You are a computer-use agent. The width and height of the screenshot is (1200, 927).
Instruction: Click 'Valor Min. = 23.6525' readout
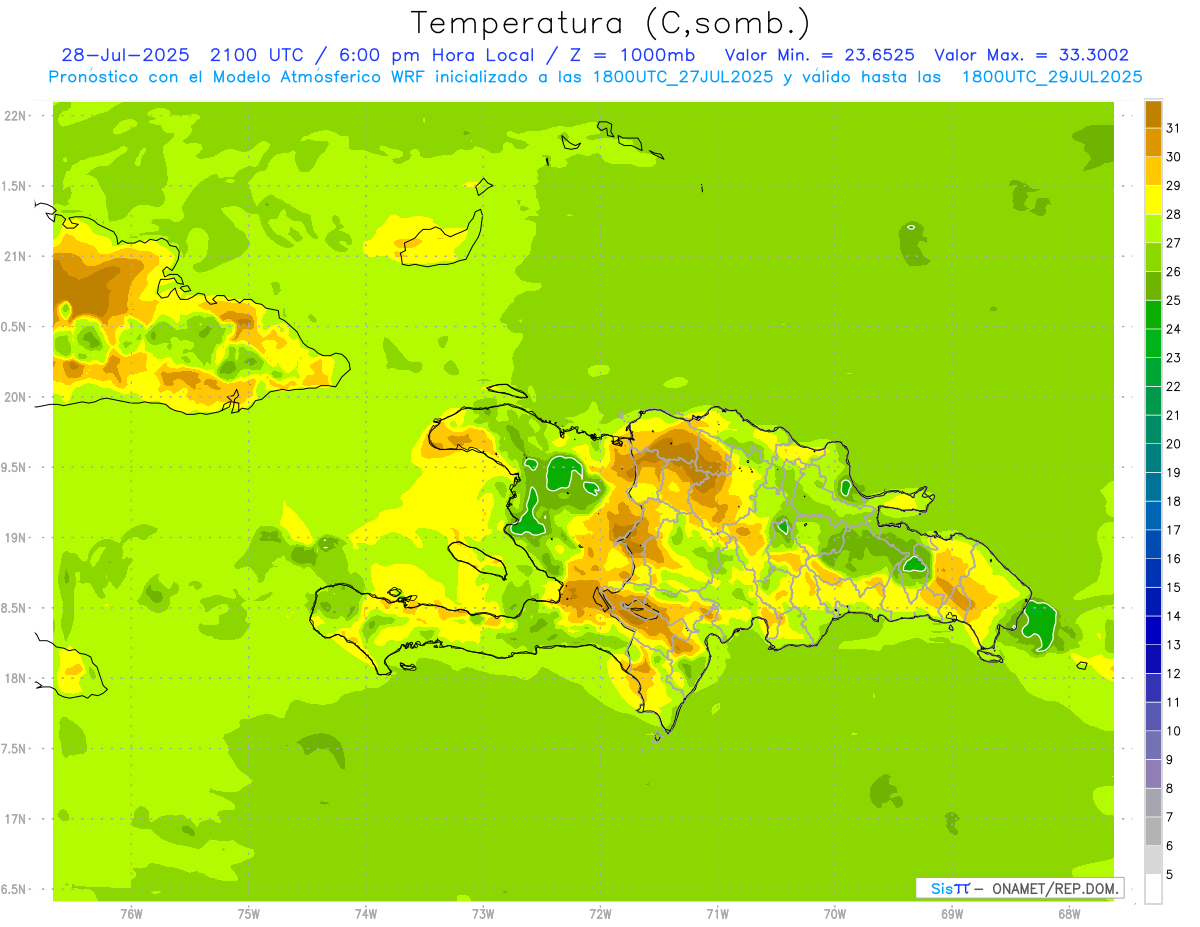click(820, 55)
